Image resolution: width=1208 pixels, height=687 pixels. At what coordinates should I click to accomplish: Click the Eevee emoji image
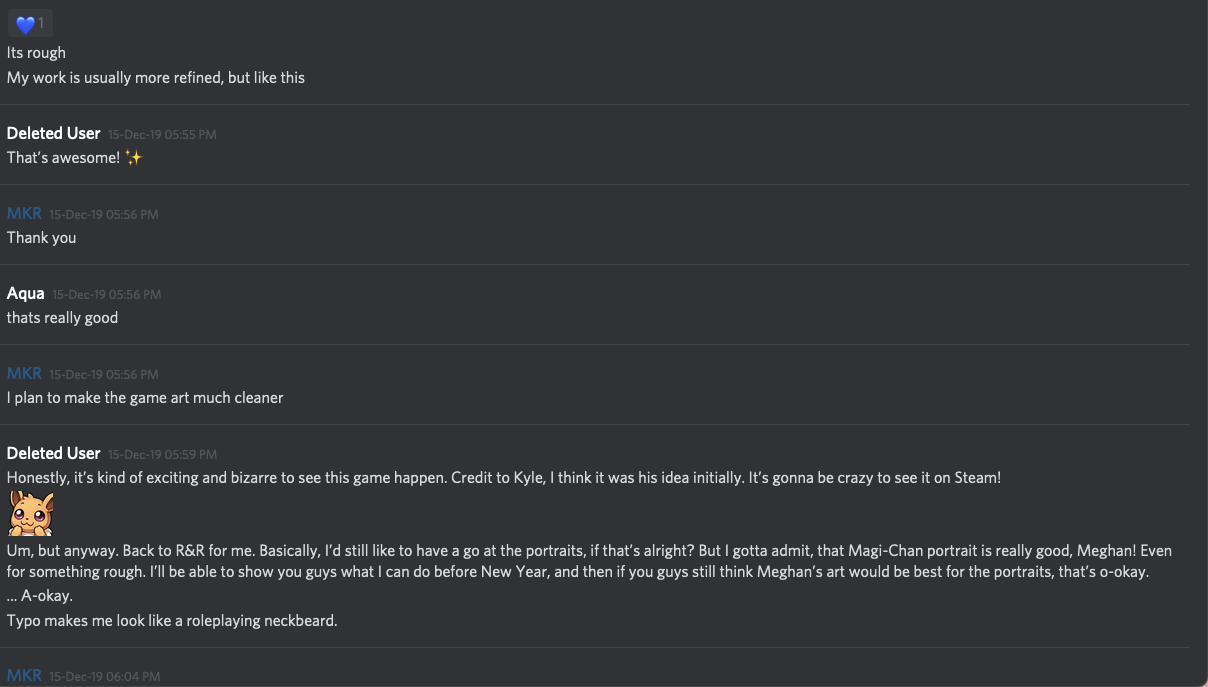[31, 513]
